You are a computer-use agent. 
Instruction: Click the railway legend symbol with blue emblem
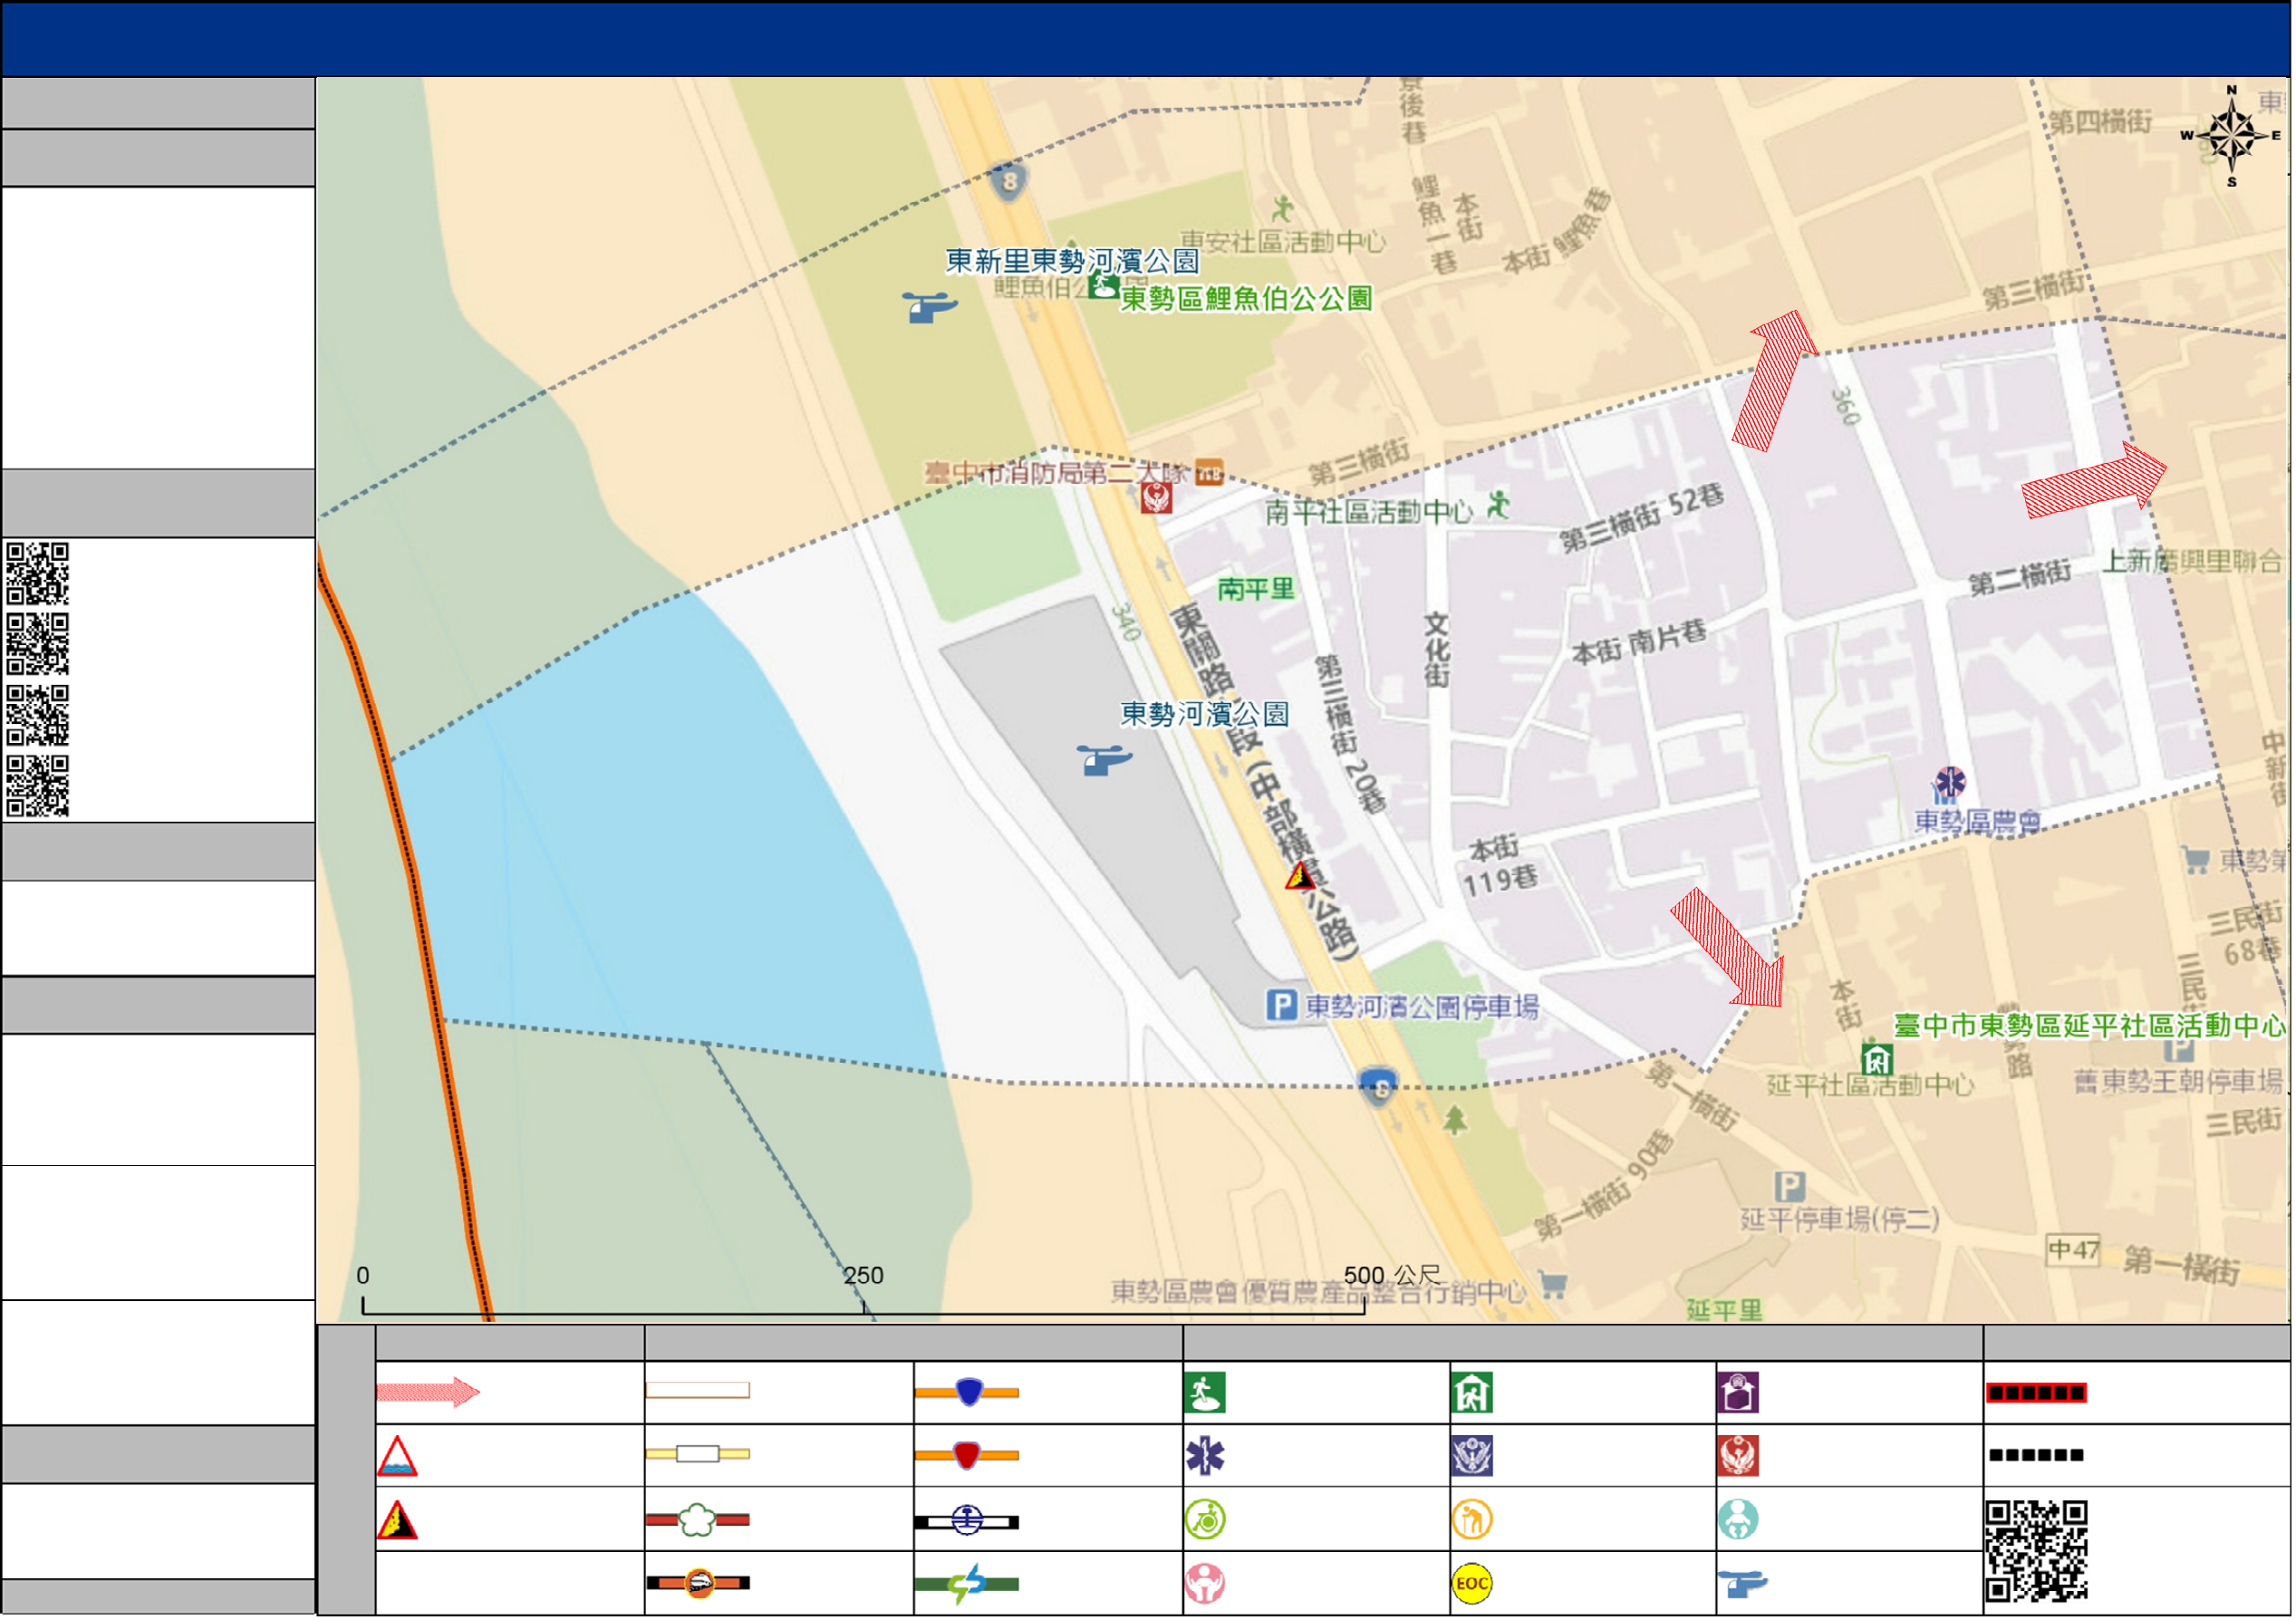967,1523
